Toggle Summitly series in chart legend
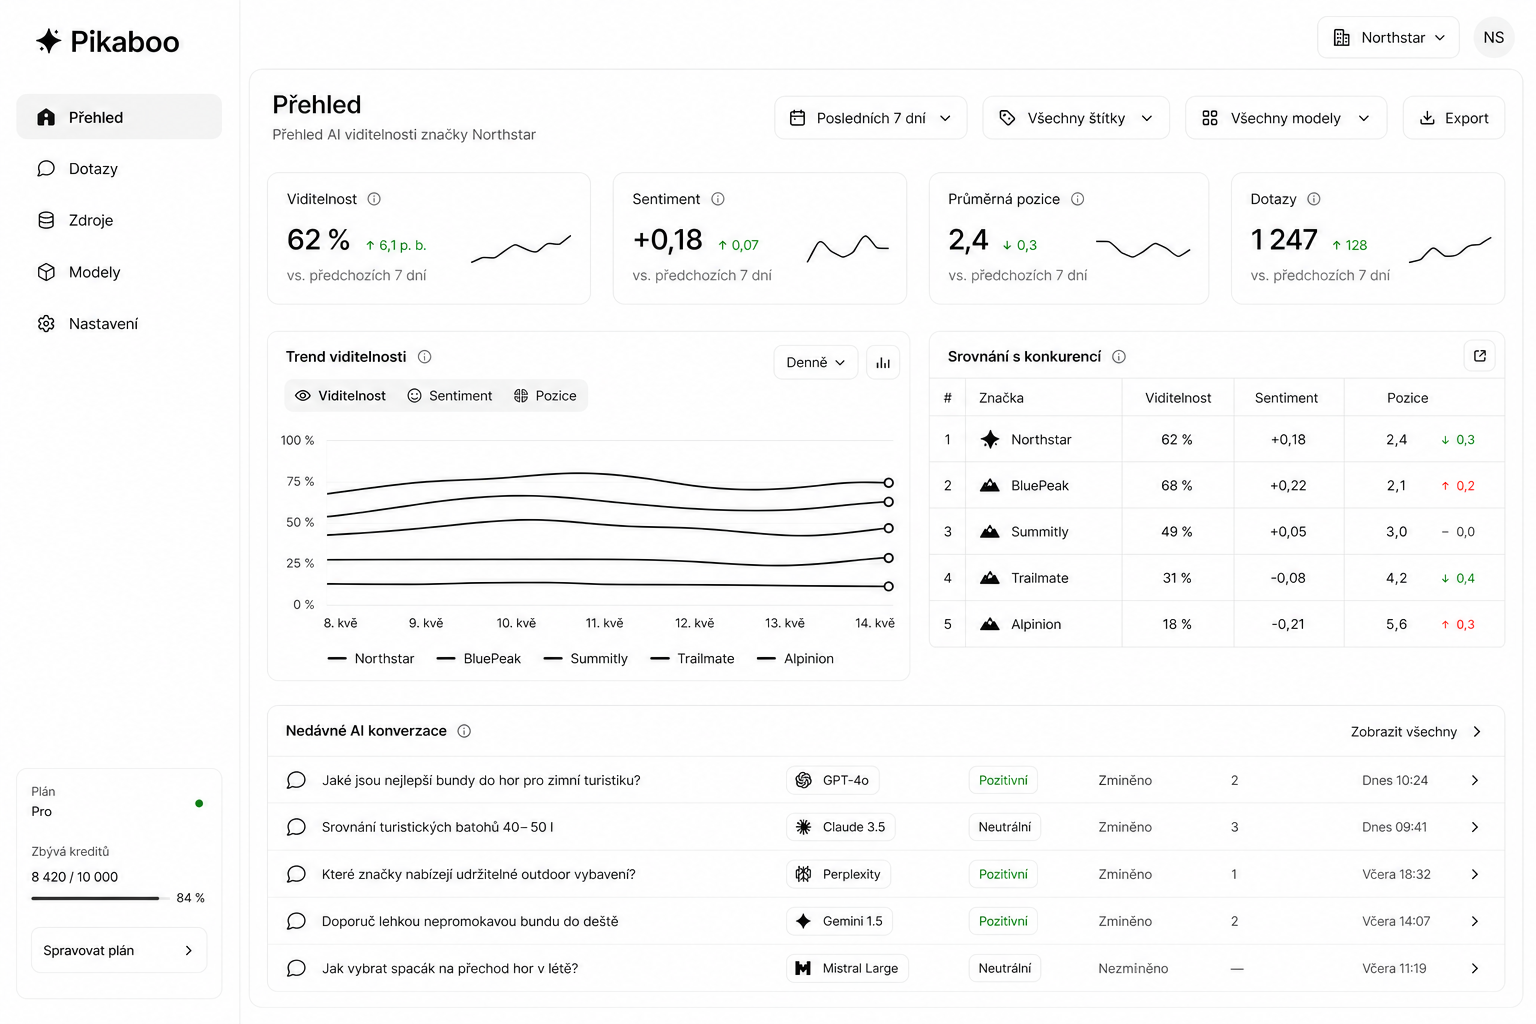This screenshot has width=1536, height=1024. (x=586, y=658)
